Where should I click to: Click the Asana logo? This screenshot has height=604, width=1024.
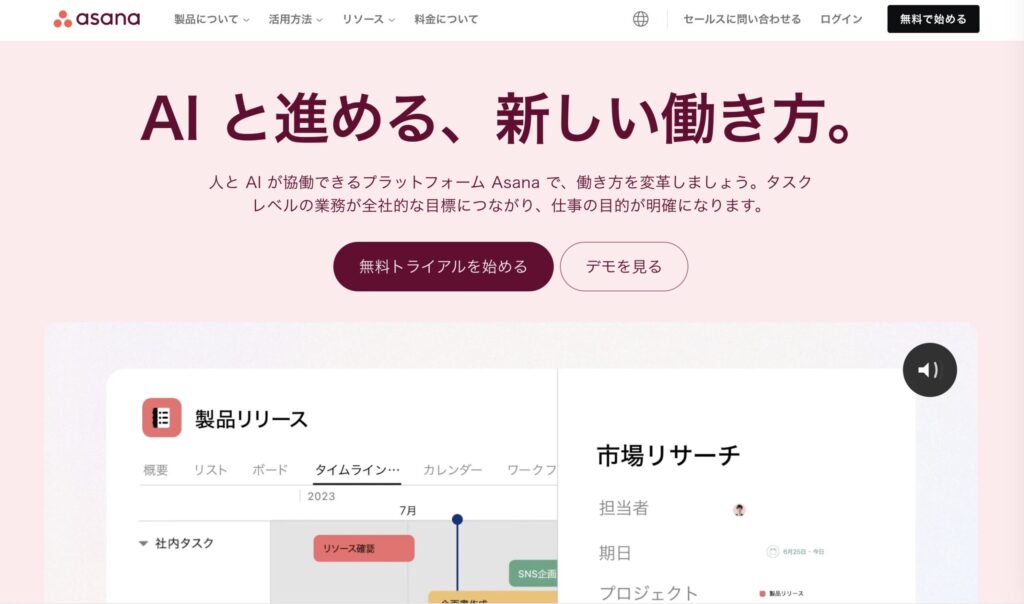97,19
